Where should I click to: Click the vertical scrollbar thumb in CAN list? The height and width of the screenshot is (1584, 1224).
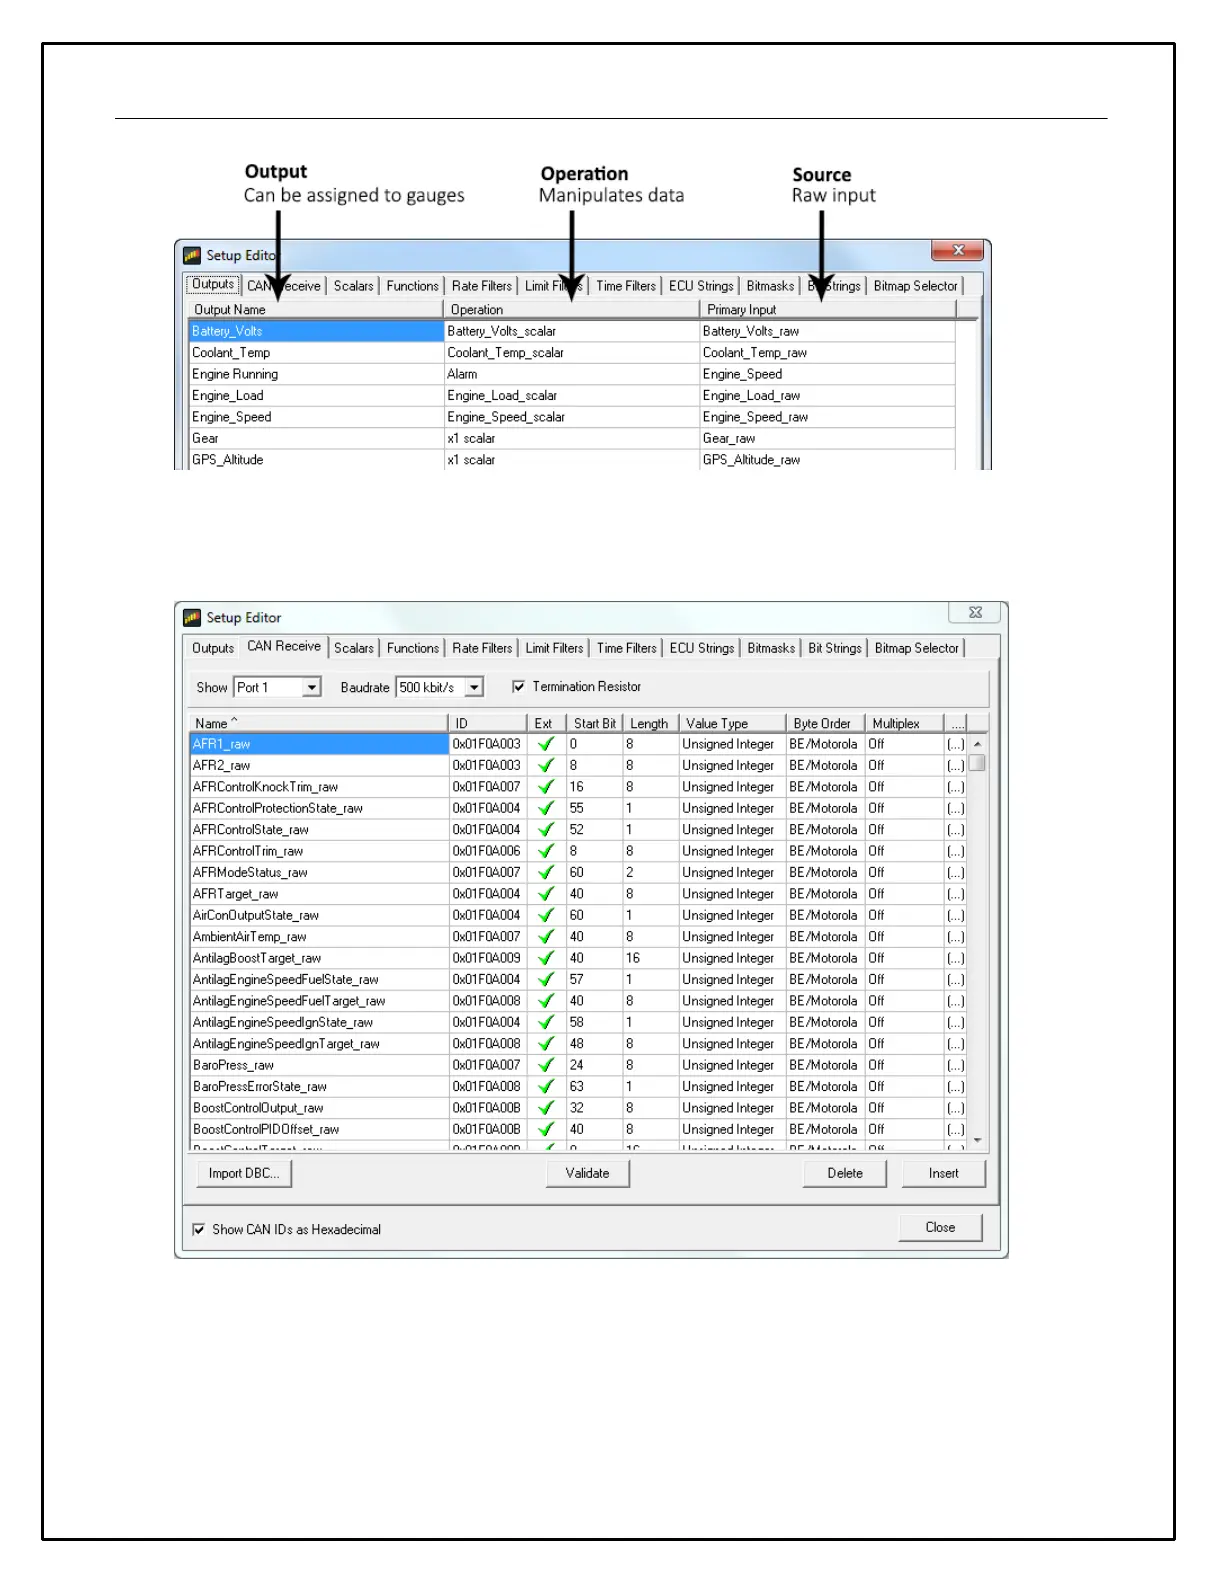[x=977, y=763]
